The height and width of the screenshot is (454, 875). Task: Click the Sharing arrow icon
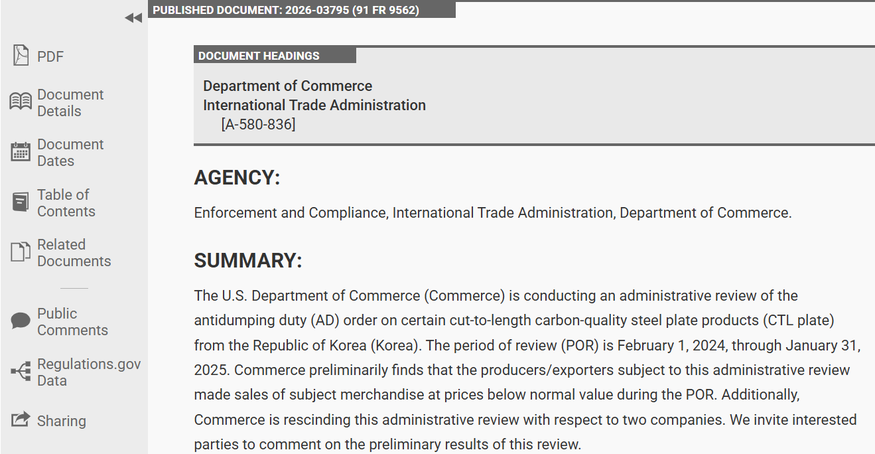point(20,420)
